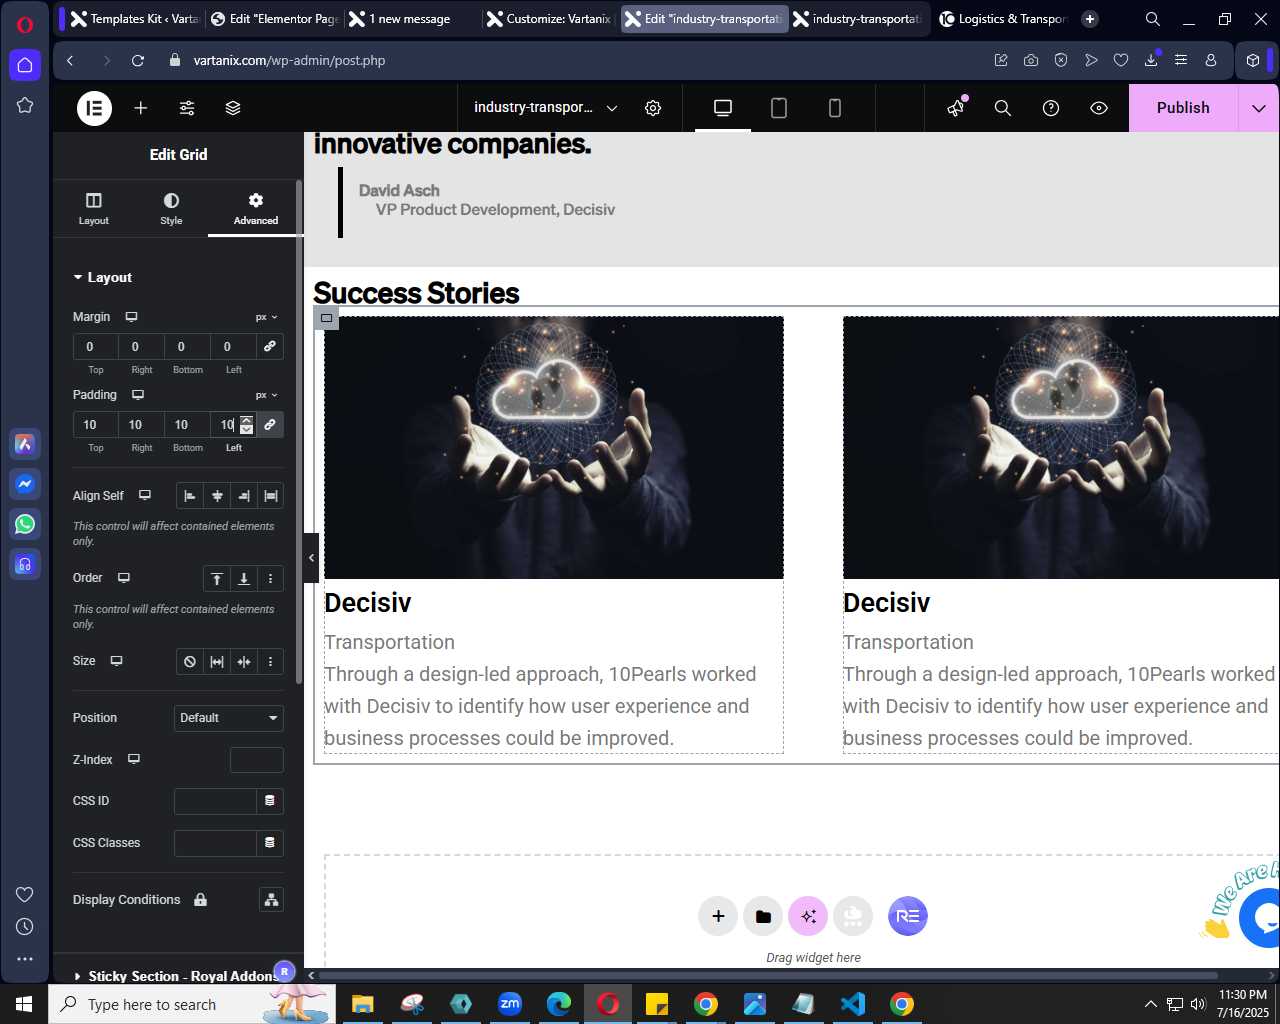Add new section plus button
Viewport: 1280px width, 1024px height.
[718, 916]
